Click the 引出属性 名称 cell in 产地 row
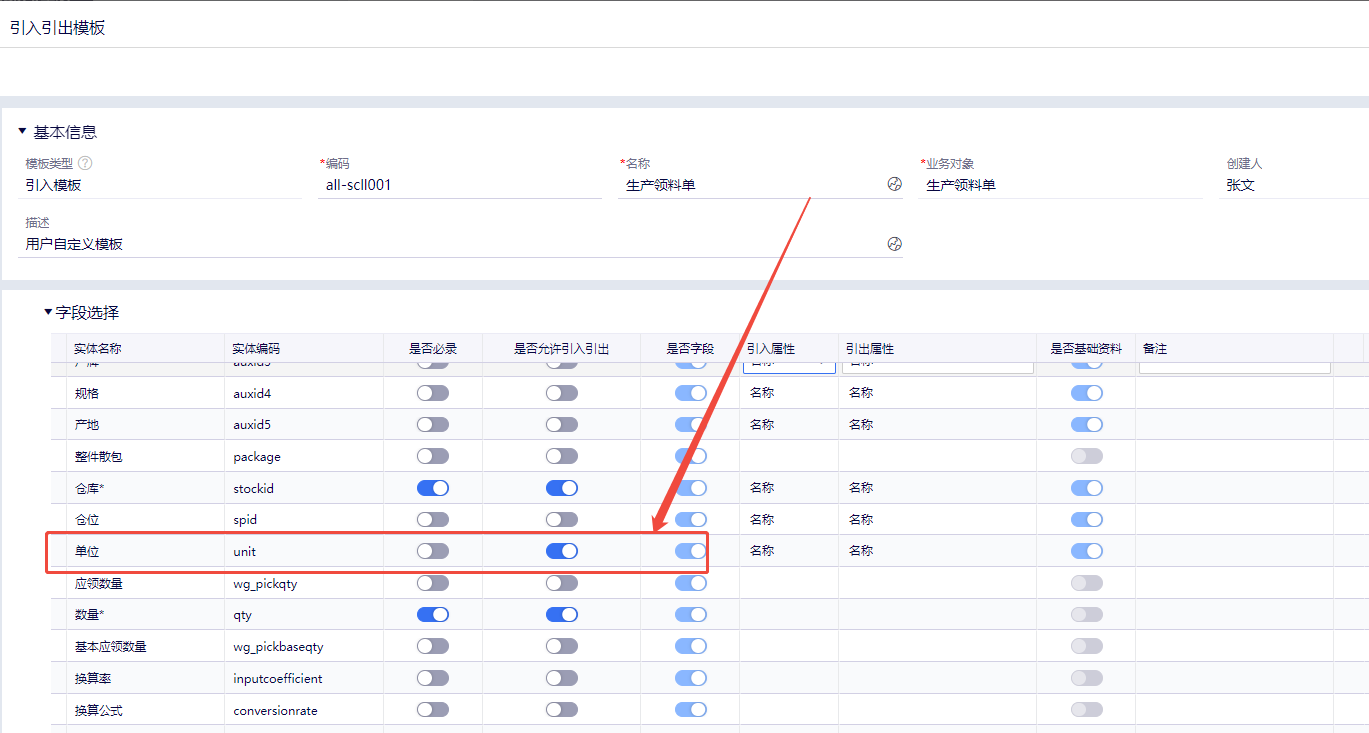This screenshot has height=733, width=1369. (937, 425)
